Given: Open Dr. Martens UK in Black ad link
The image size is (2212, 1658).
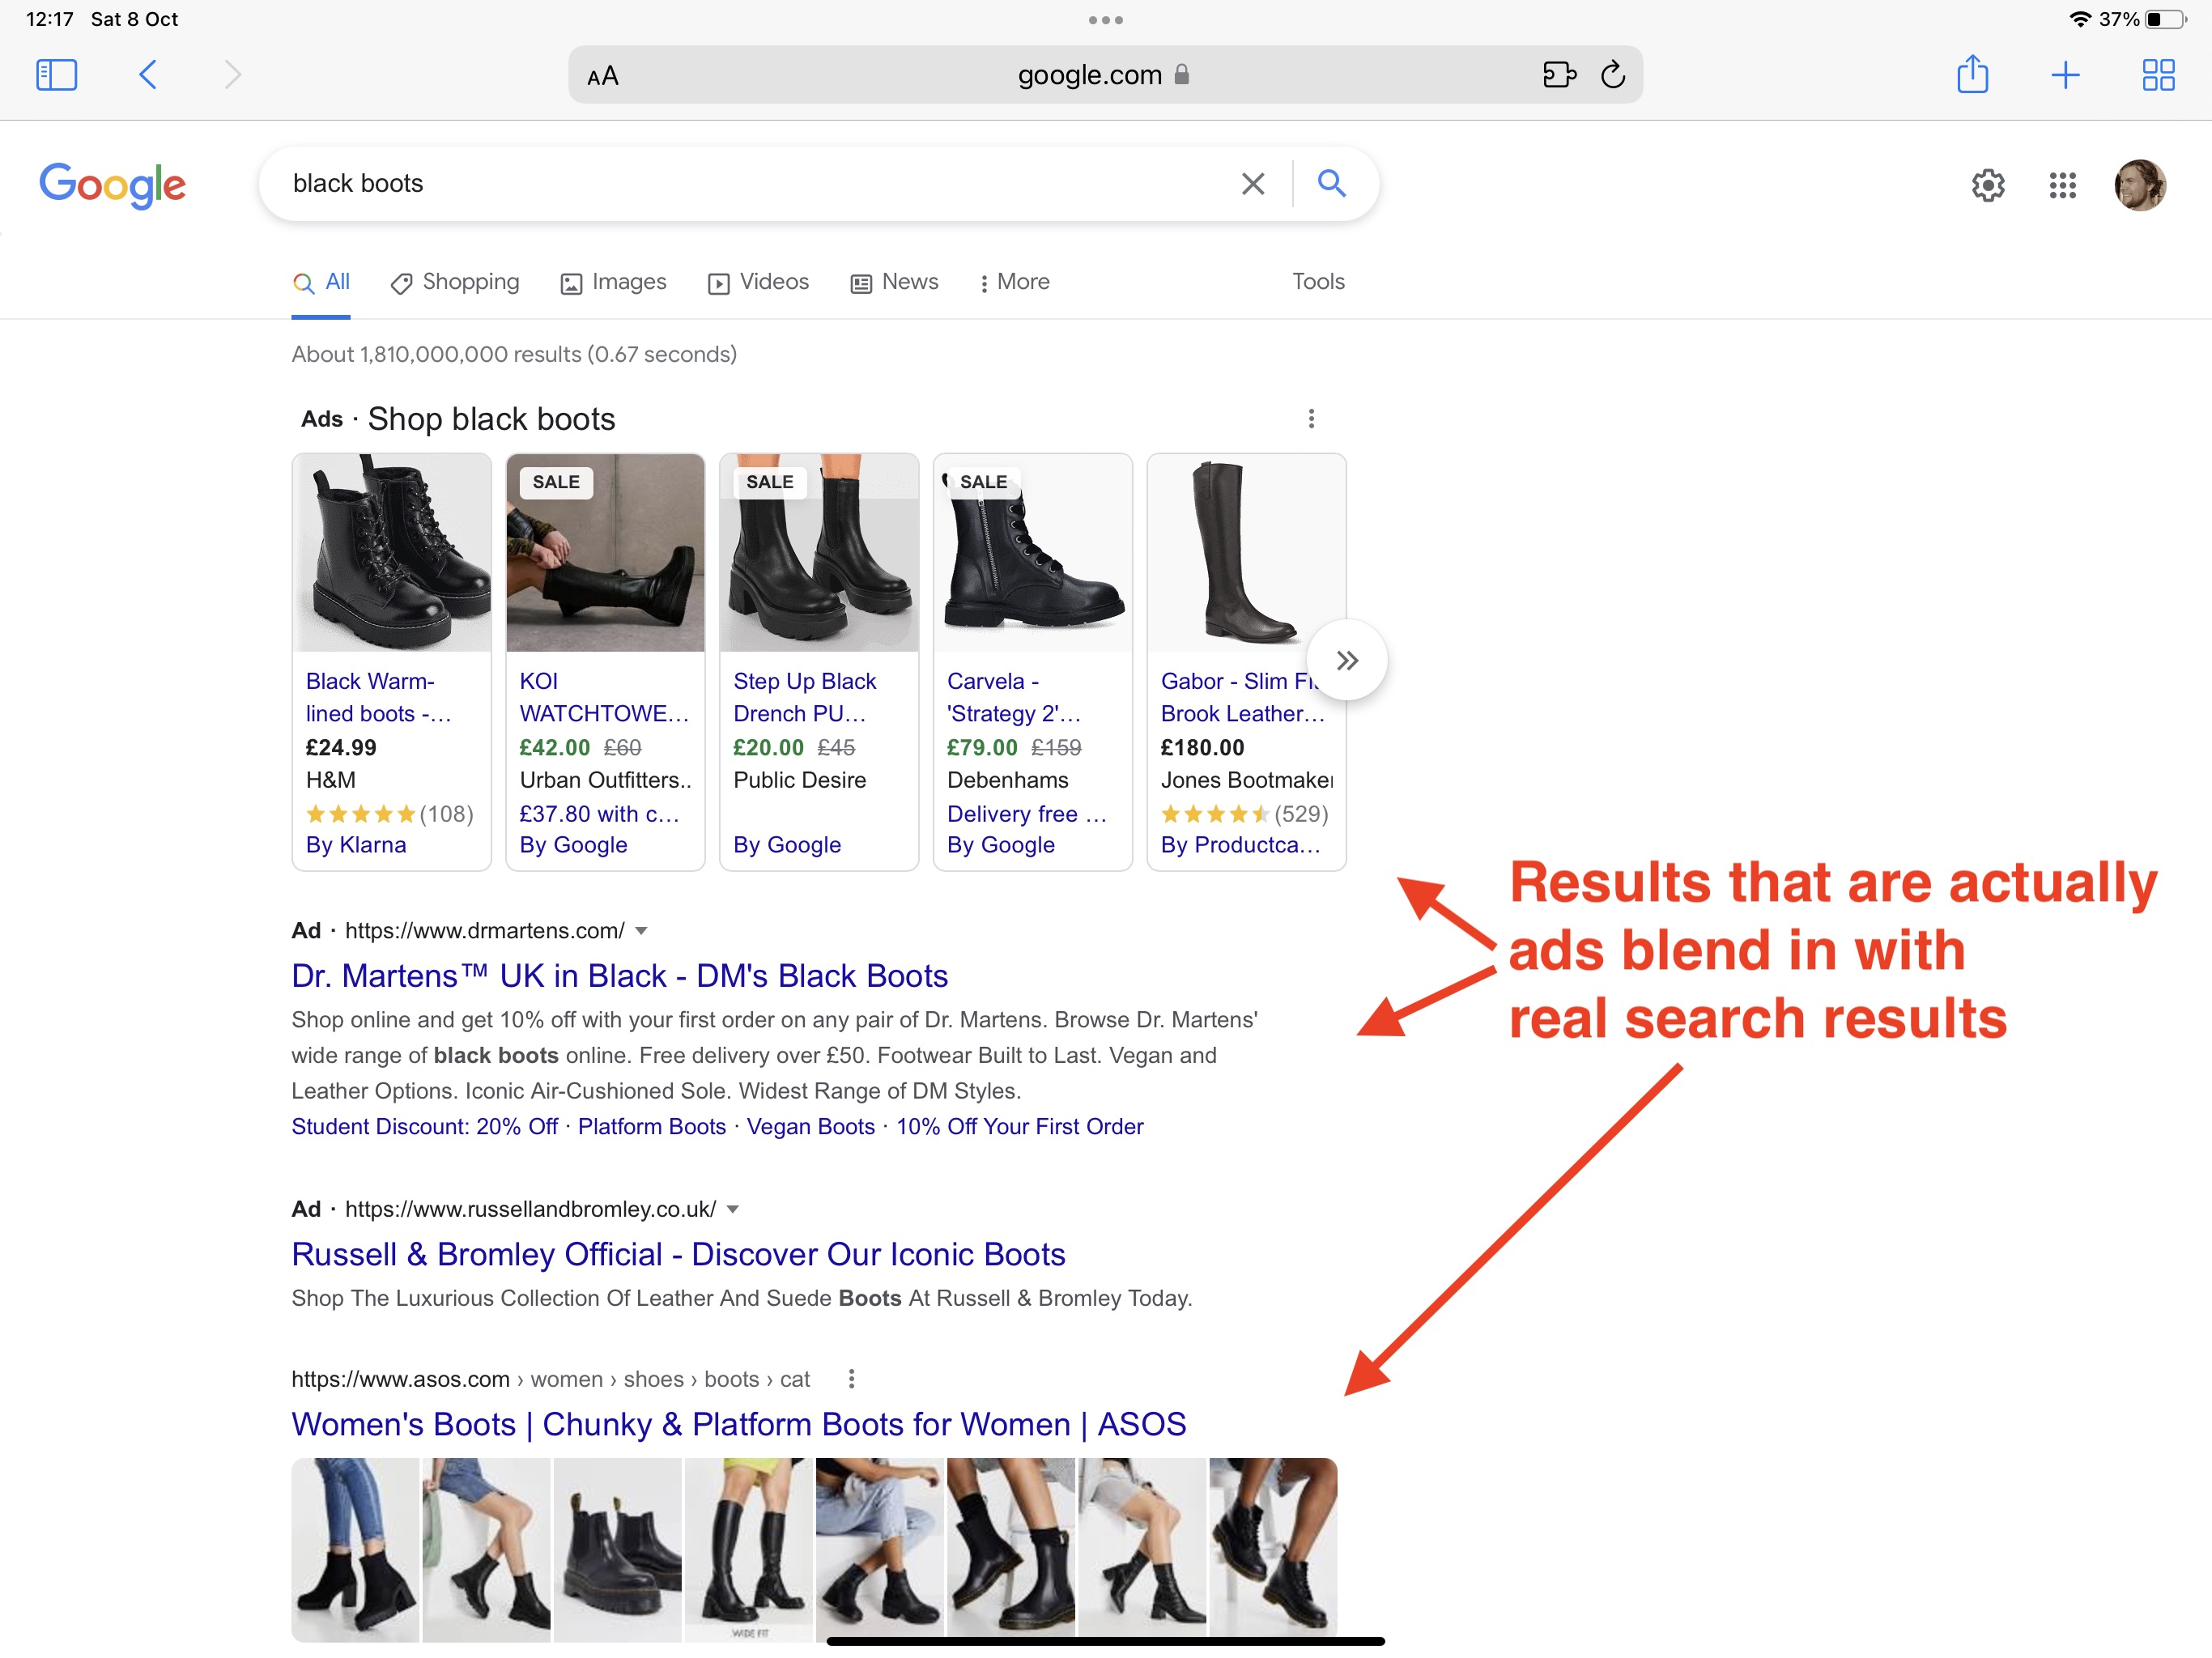Looking at the screenshot, I should click(x=619, y=976).
